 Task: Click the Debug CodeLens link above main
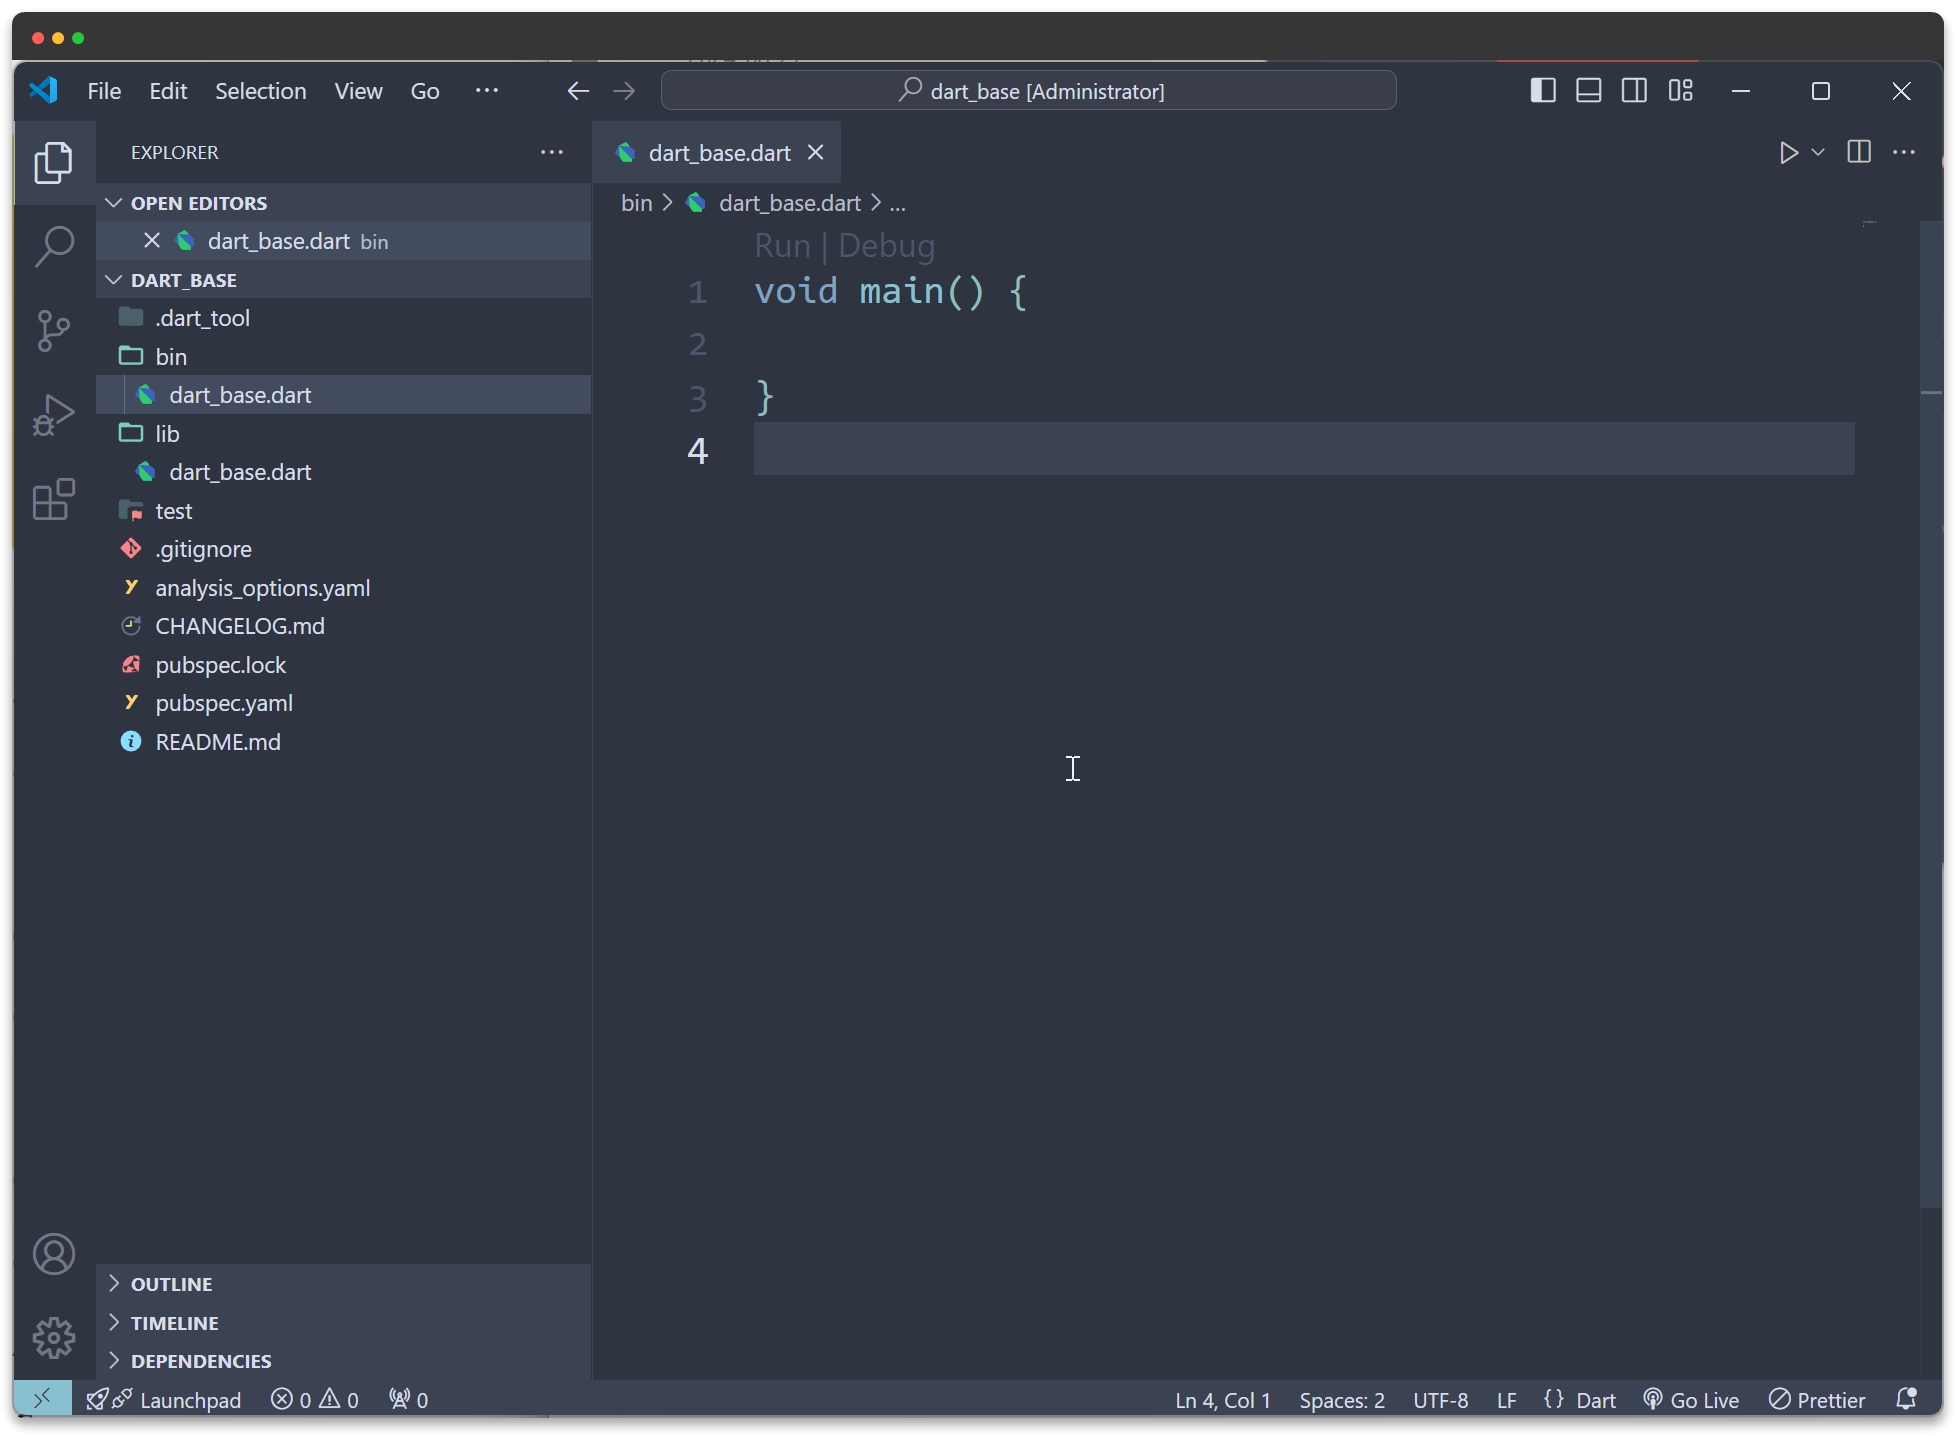(886, 246)
